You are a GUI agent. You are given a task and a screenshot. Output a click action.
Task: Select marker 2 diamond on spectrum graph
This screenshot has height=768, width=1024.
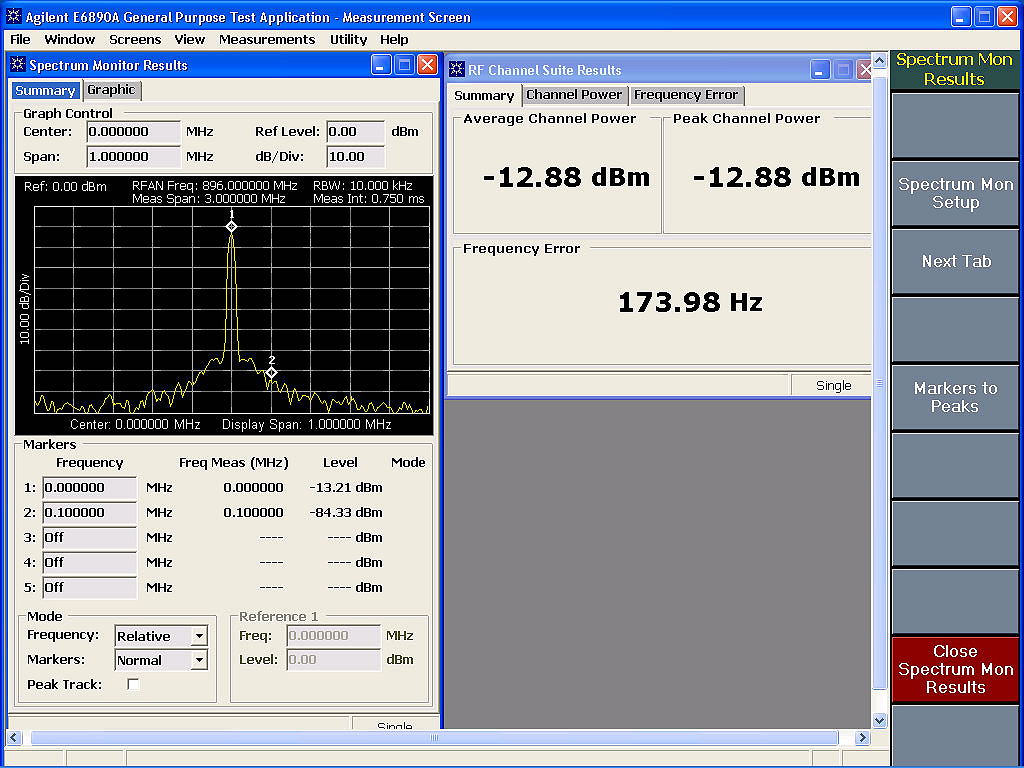pyautogui.click(x=271, y=372)
